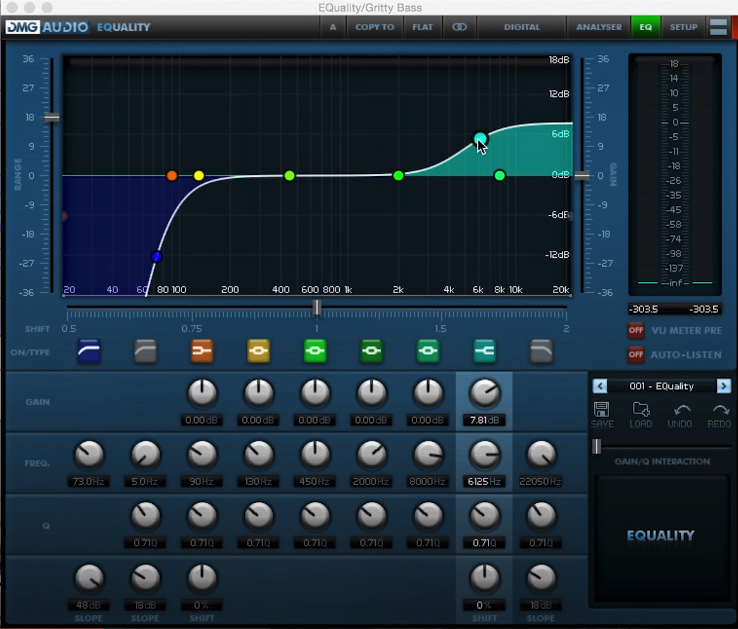This screenshot has height=629, width=738.
Task: Select the green node at 2k on graph
Action: (x=398, y=176)
